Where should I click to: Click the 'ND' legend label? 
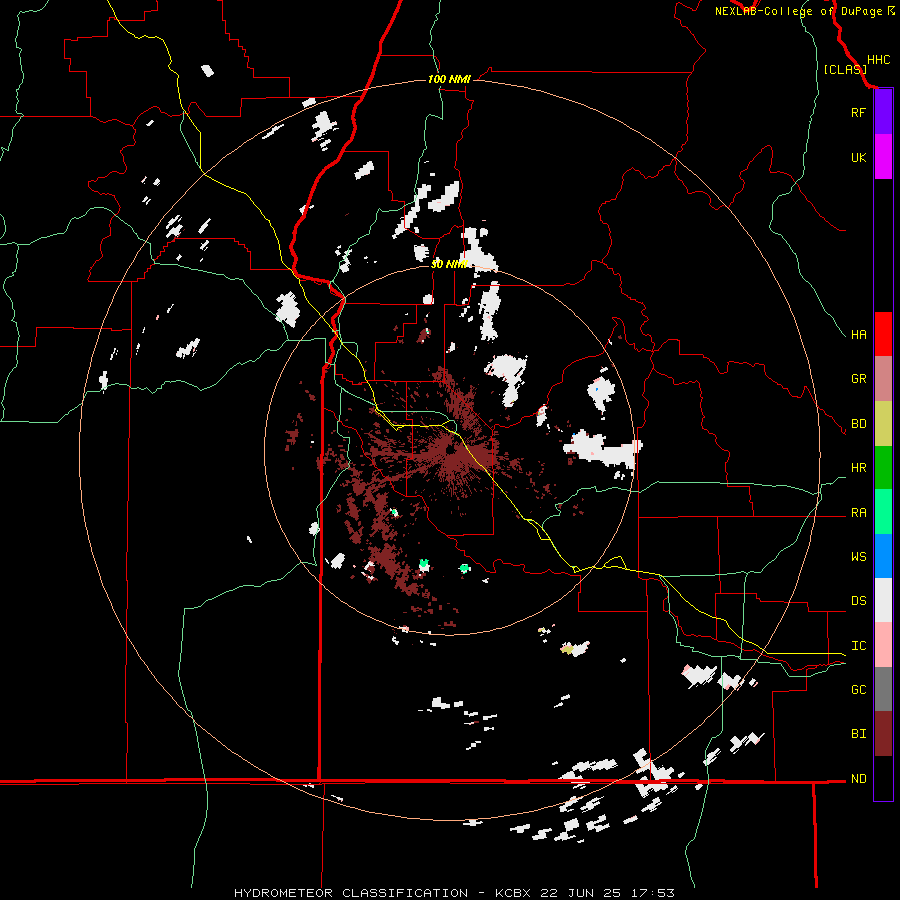(x=858, y=779)
